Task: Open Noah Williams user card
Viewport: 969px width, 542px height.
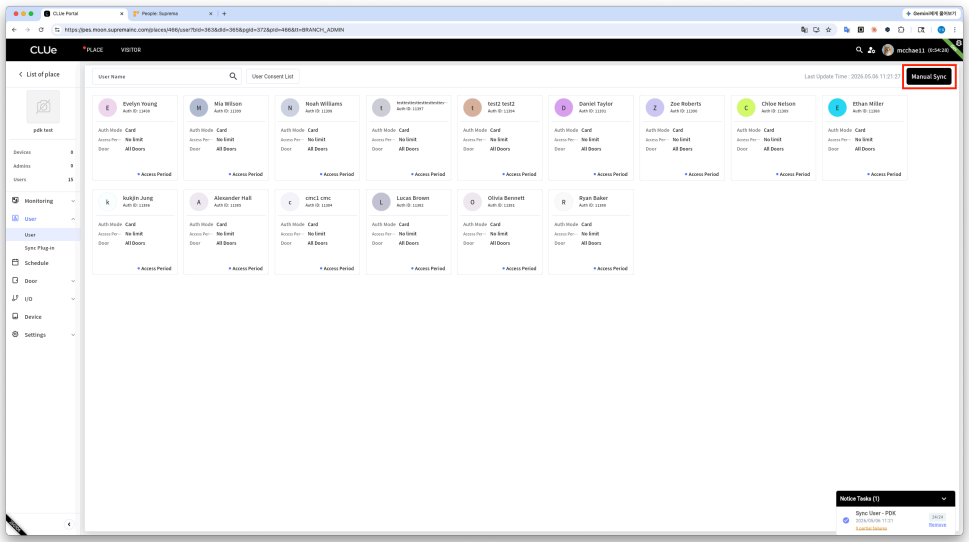Action: (317, 138)
